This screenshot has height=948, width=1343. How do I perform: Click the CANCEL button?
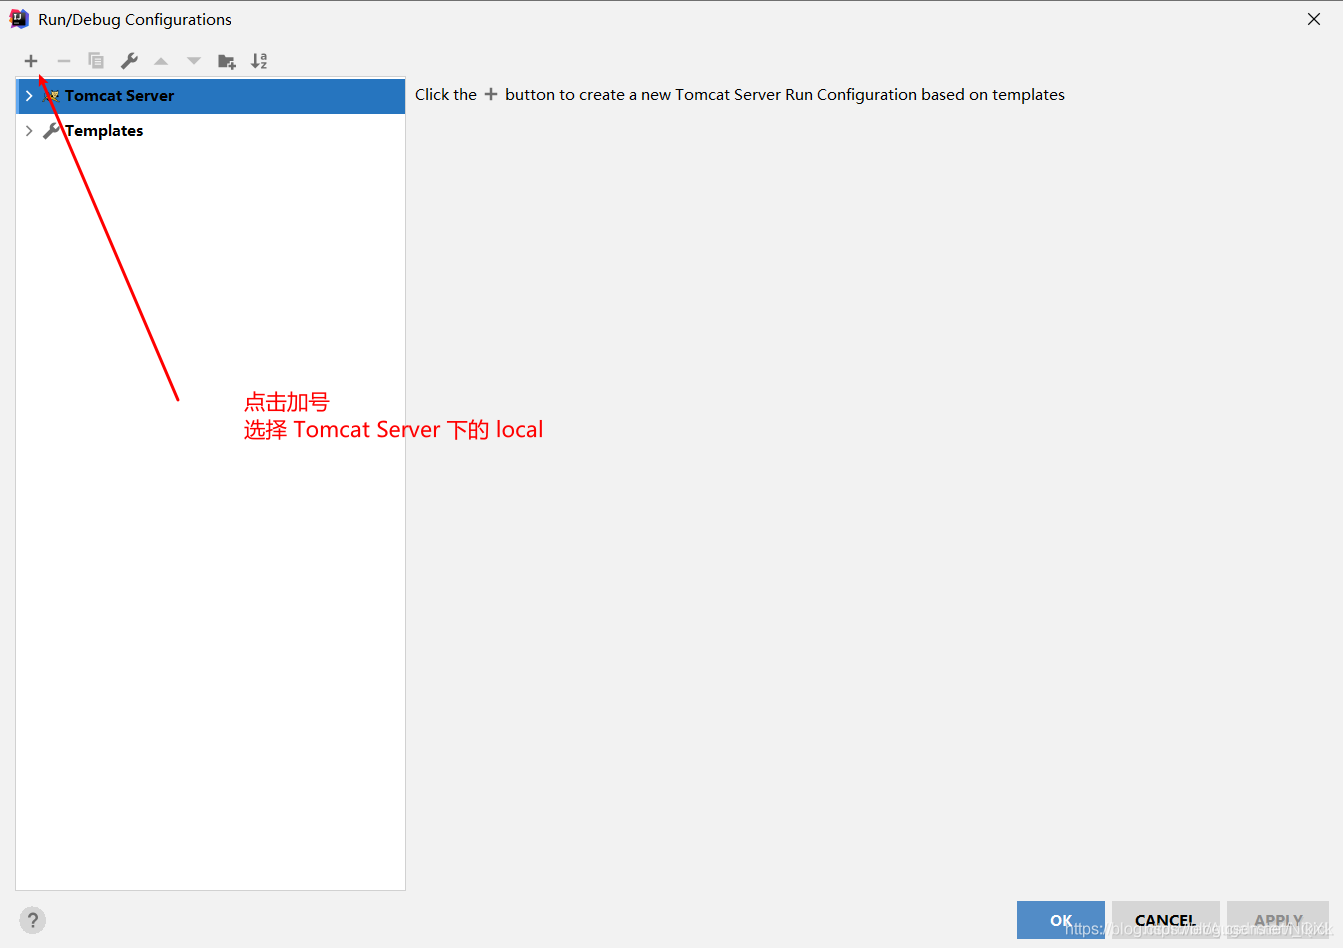[x=1166, y=920]
